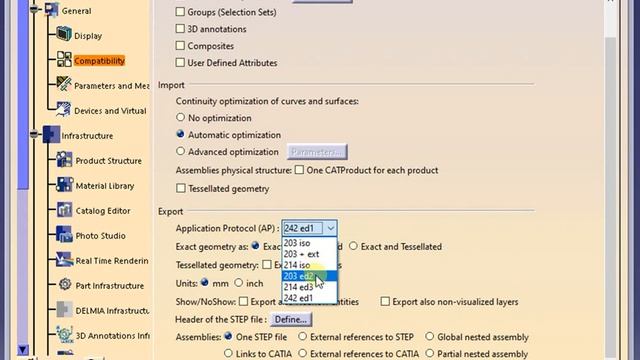Enable Tessellated geometry import checkbox

pos(180,188)
